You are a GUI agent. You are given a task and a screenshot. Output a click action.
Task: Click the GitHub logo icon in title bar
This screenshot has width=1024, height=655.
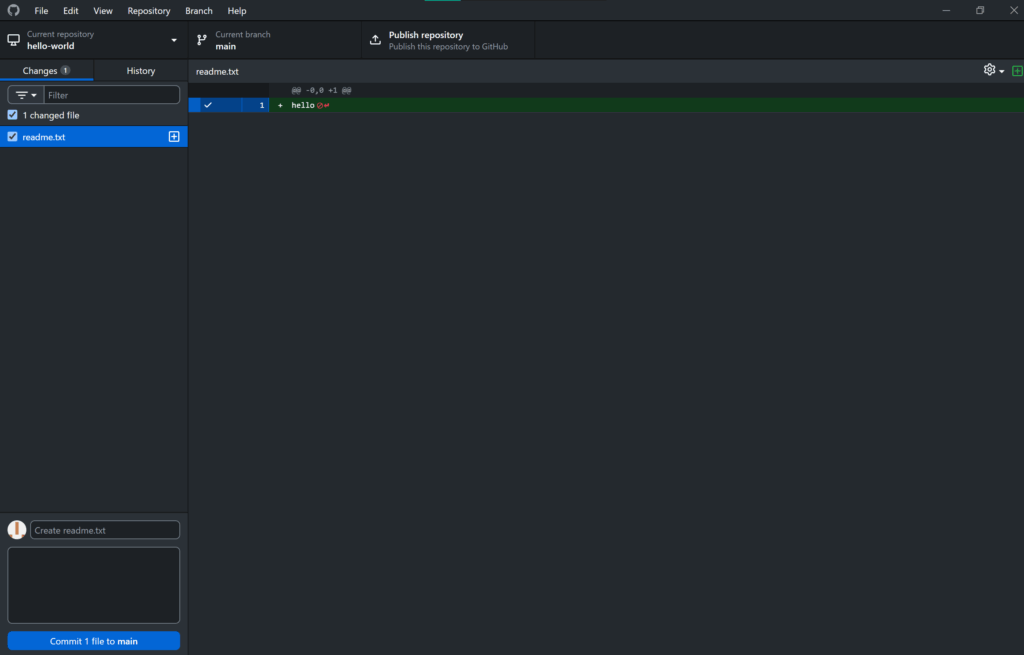click(x=13, y=10)
